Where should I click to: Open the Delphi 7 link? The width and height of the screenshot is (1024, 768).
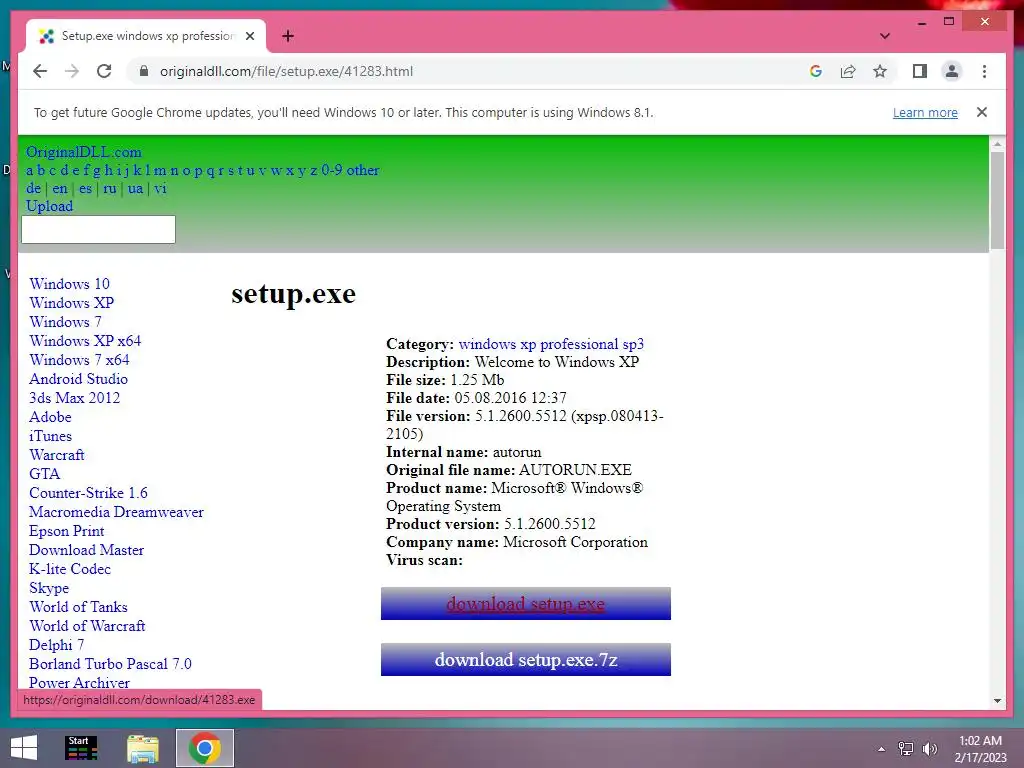click(x=57, y=645)
